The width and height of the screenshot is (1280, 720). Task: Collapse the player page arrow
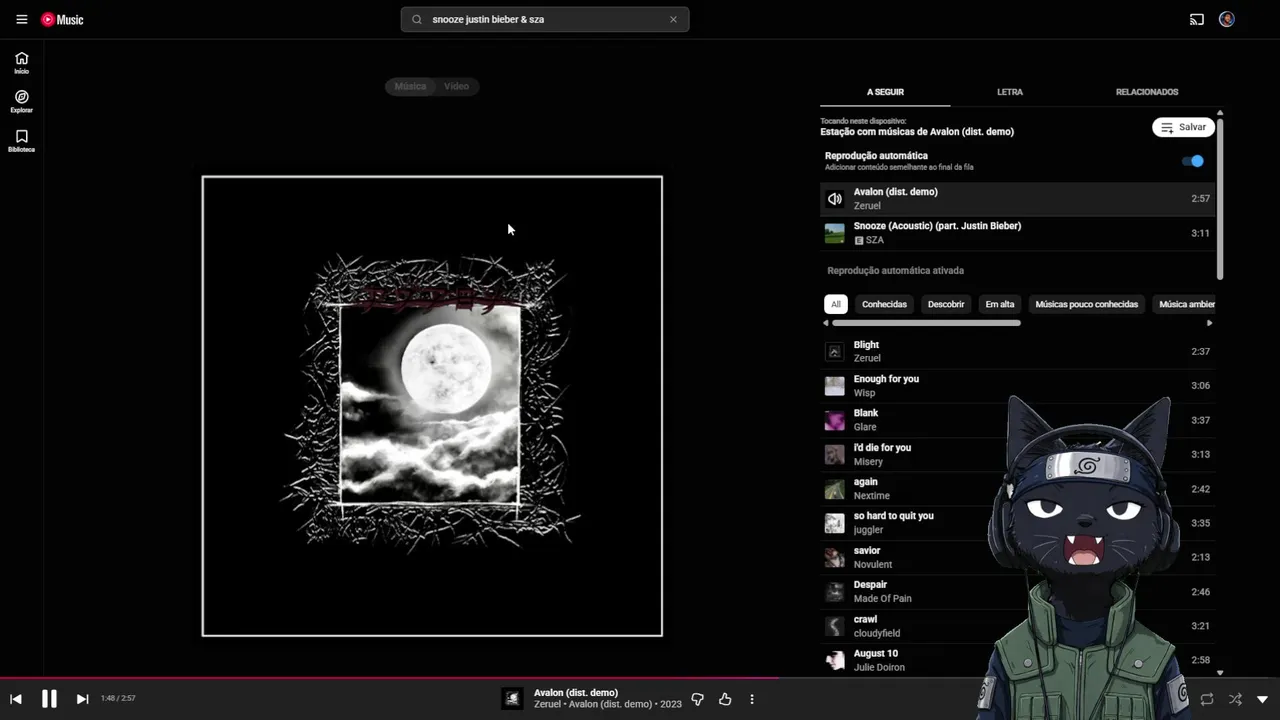(x=1262, y=699)
